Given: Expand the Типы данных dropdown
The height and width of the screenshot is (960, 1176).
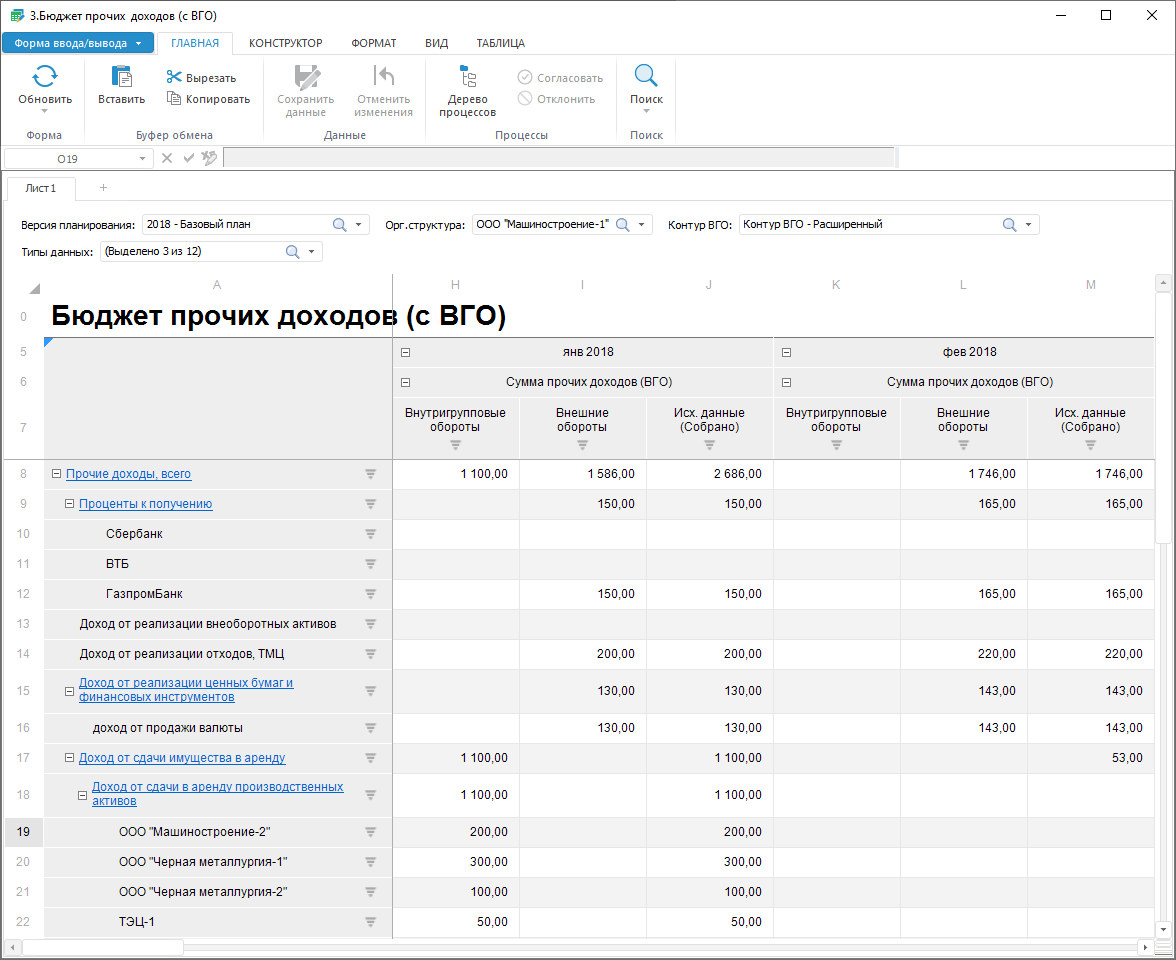Looking at the screenshot, I should 312,252.
